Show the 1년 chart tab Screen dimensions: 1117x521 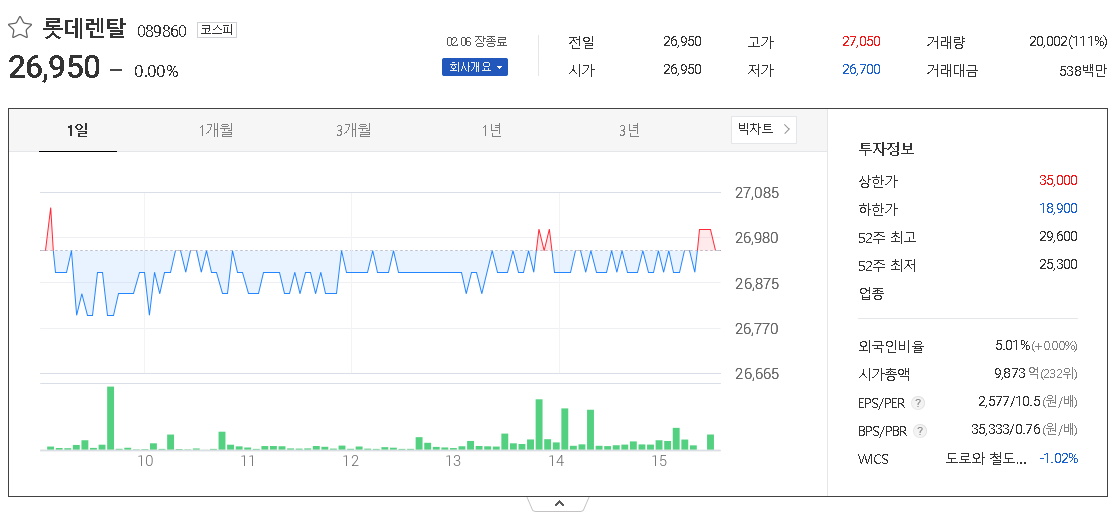(492, 130)
